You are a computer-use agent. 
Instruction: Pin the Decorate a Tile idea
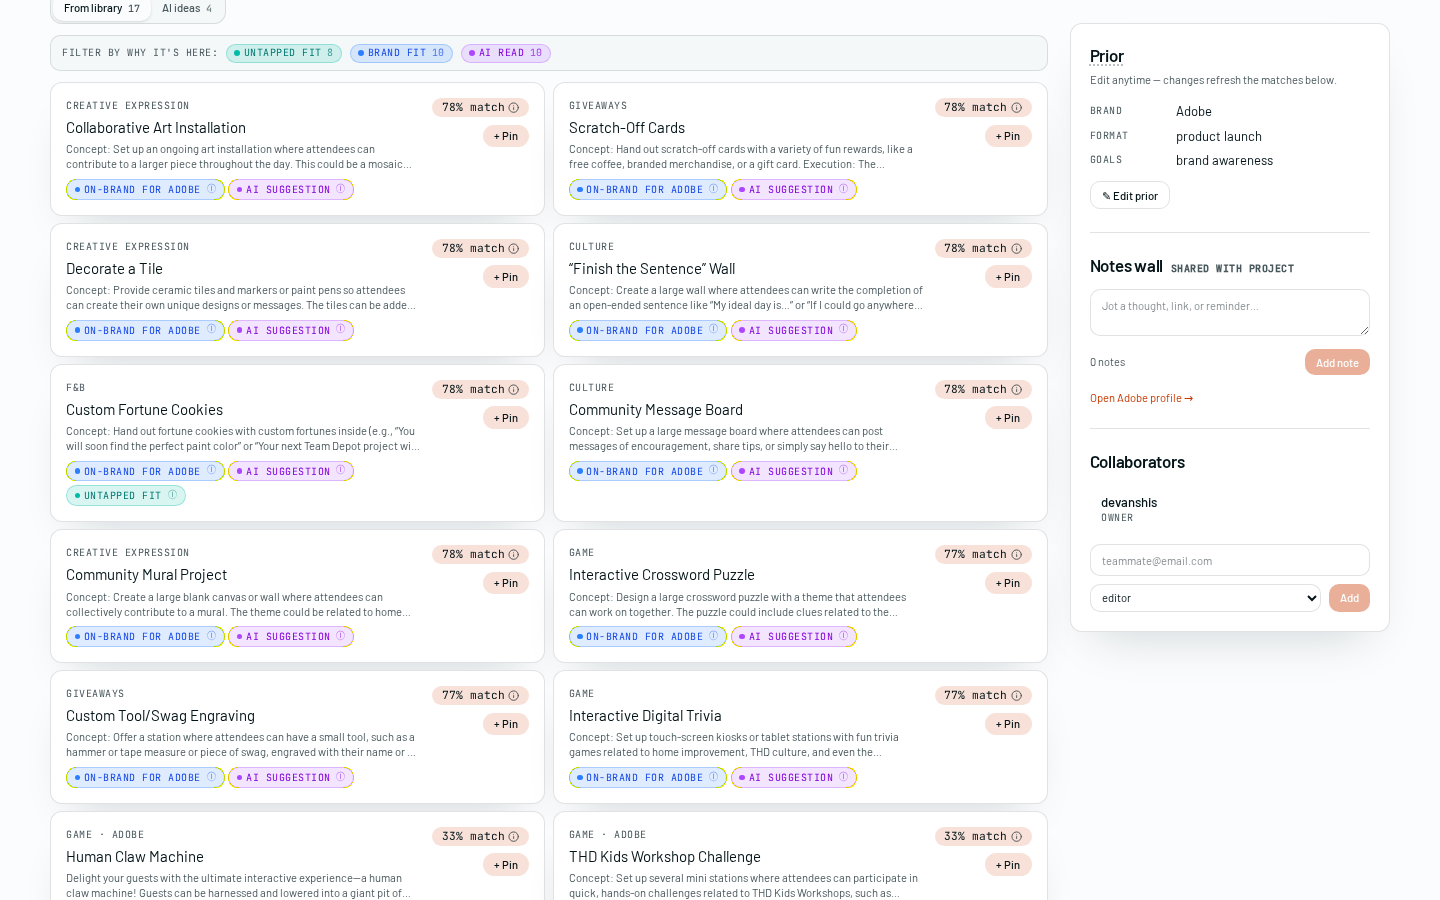point(506,277)
